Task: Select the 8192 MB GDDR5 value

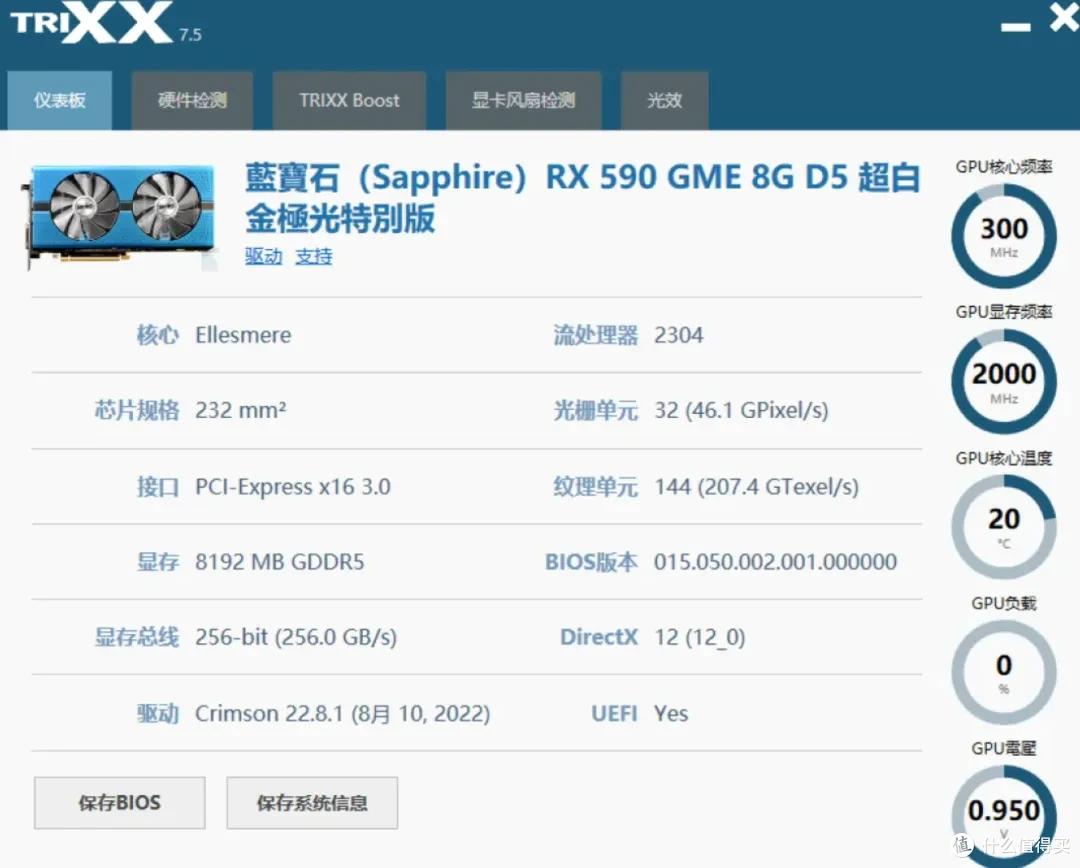Action: (x=280, y=562)
